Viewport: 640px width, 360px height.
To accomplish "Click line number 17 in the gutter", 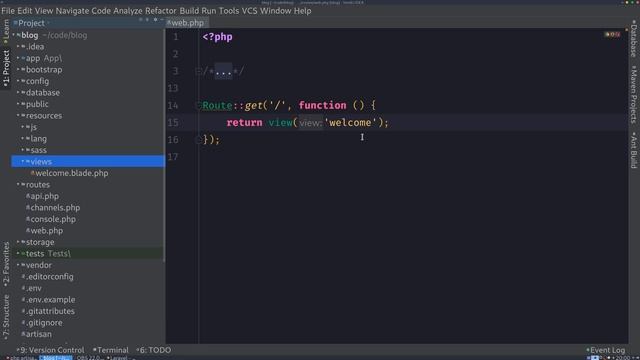I will pyautogui.click(x=173, y=157).
